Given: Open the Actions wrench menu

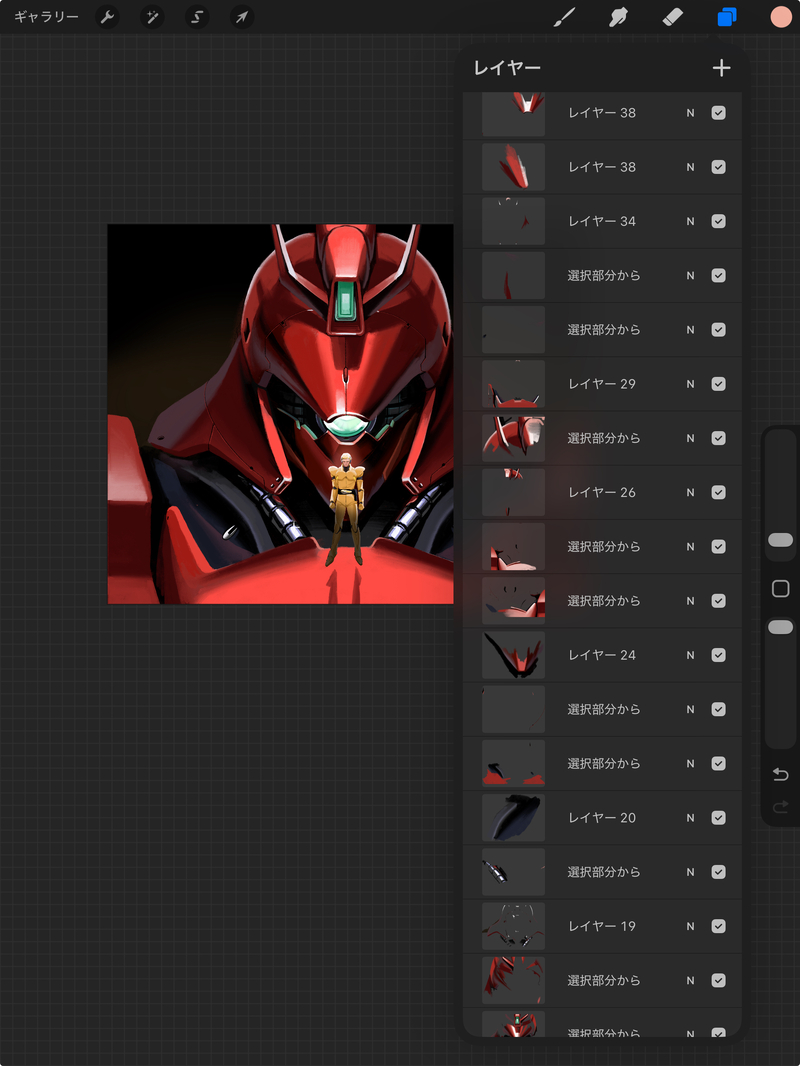Looking at the screenshot, I should [x=107, y=17].
